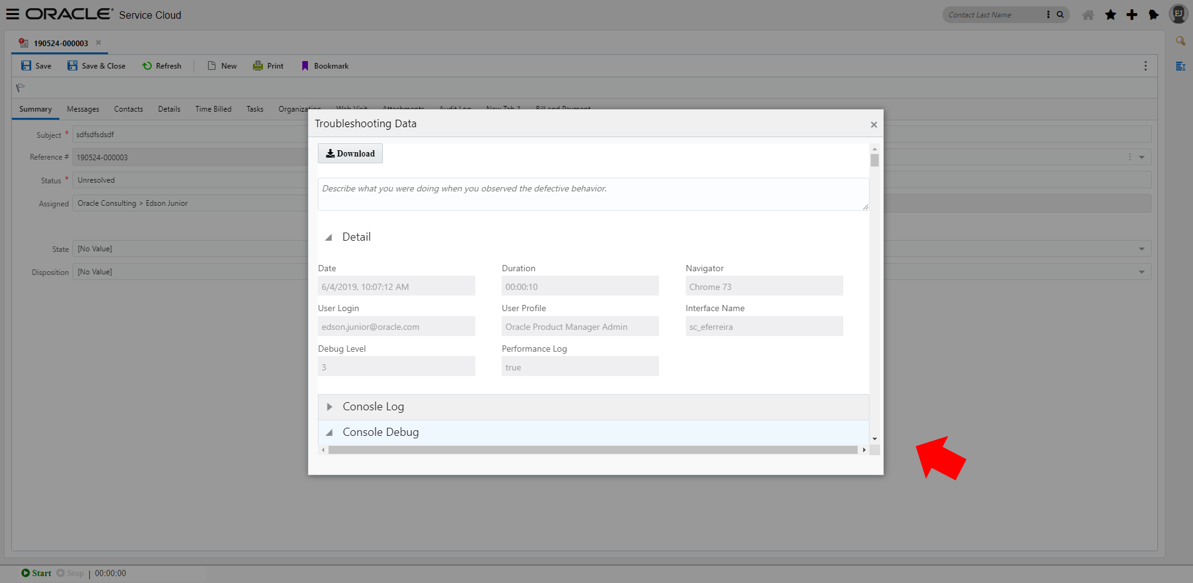Open the Disposition dropdown arrow
The image size is (1193, 583).
(1141, 272)
